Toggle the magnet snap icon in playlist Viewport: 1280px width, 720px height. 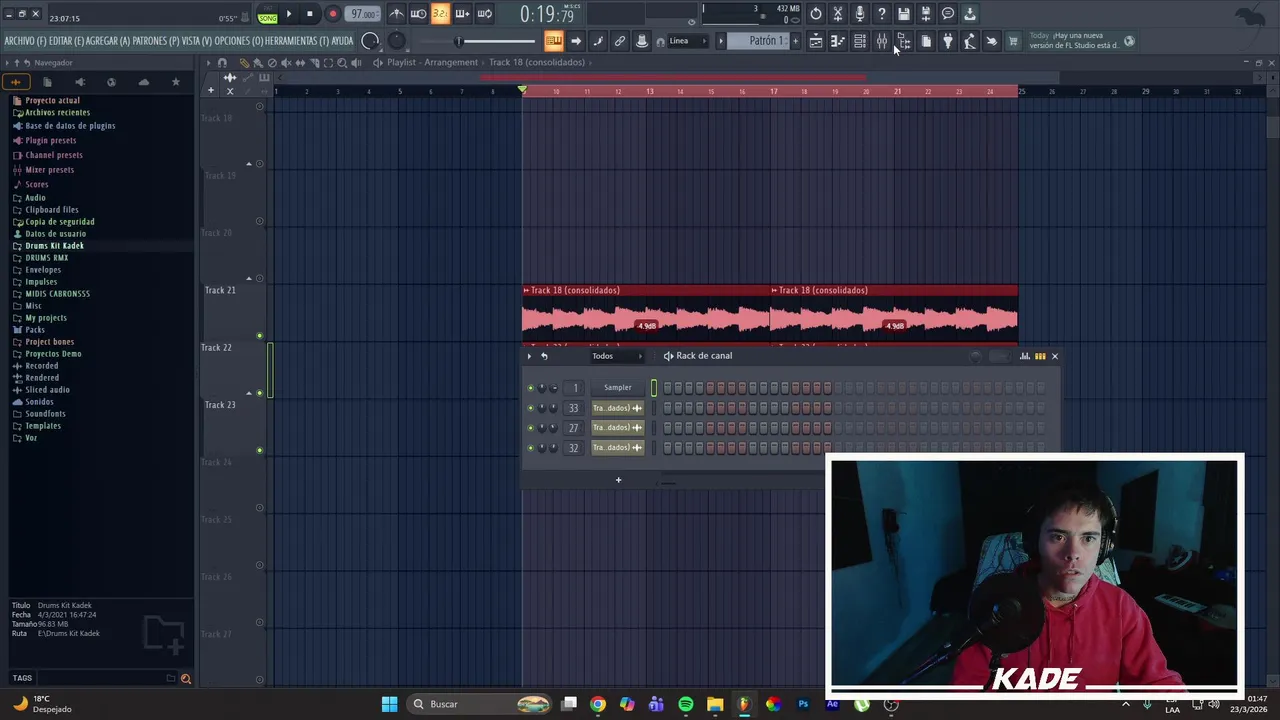click(222, 62)
